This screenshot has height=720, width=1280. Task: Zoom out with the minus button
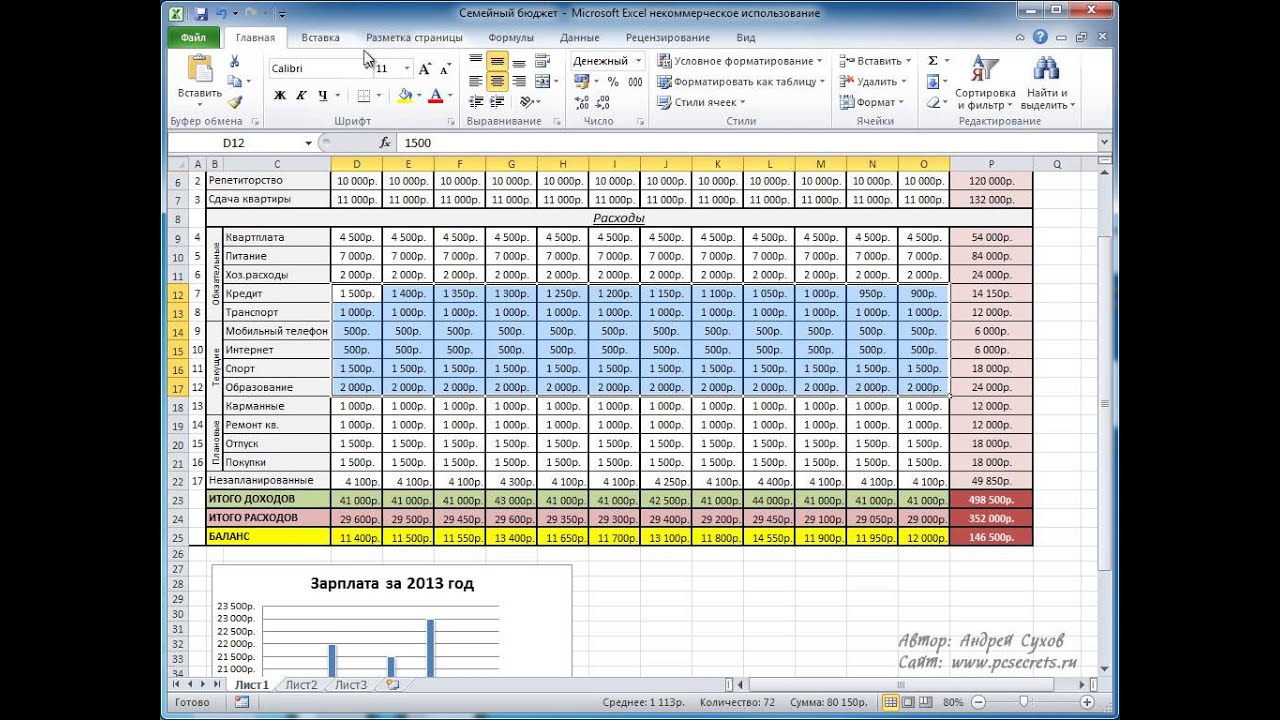tap(979, 702)
